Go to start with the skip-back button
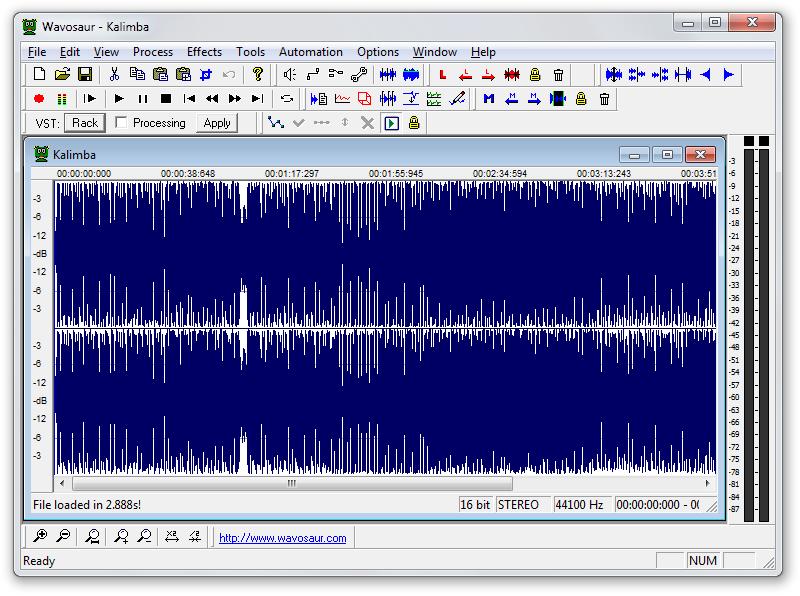The height and width of the screenshot is (596, 800). tap(189, 98)
